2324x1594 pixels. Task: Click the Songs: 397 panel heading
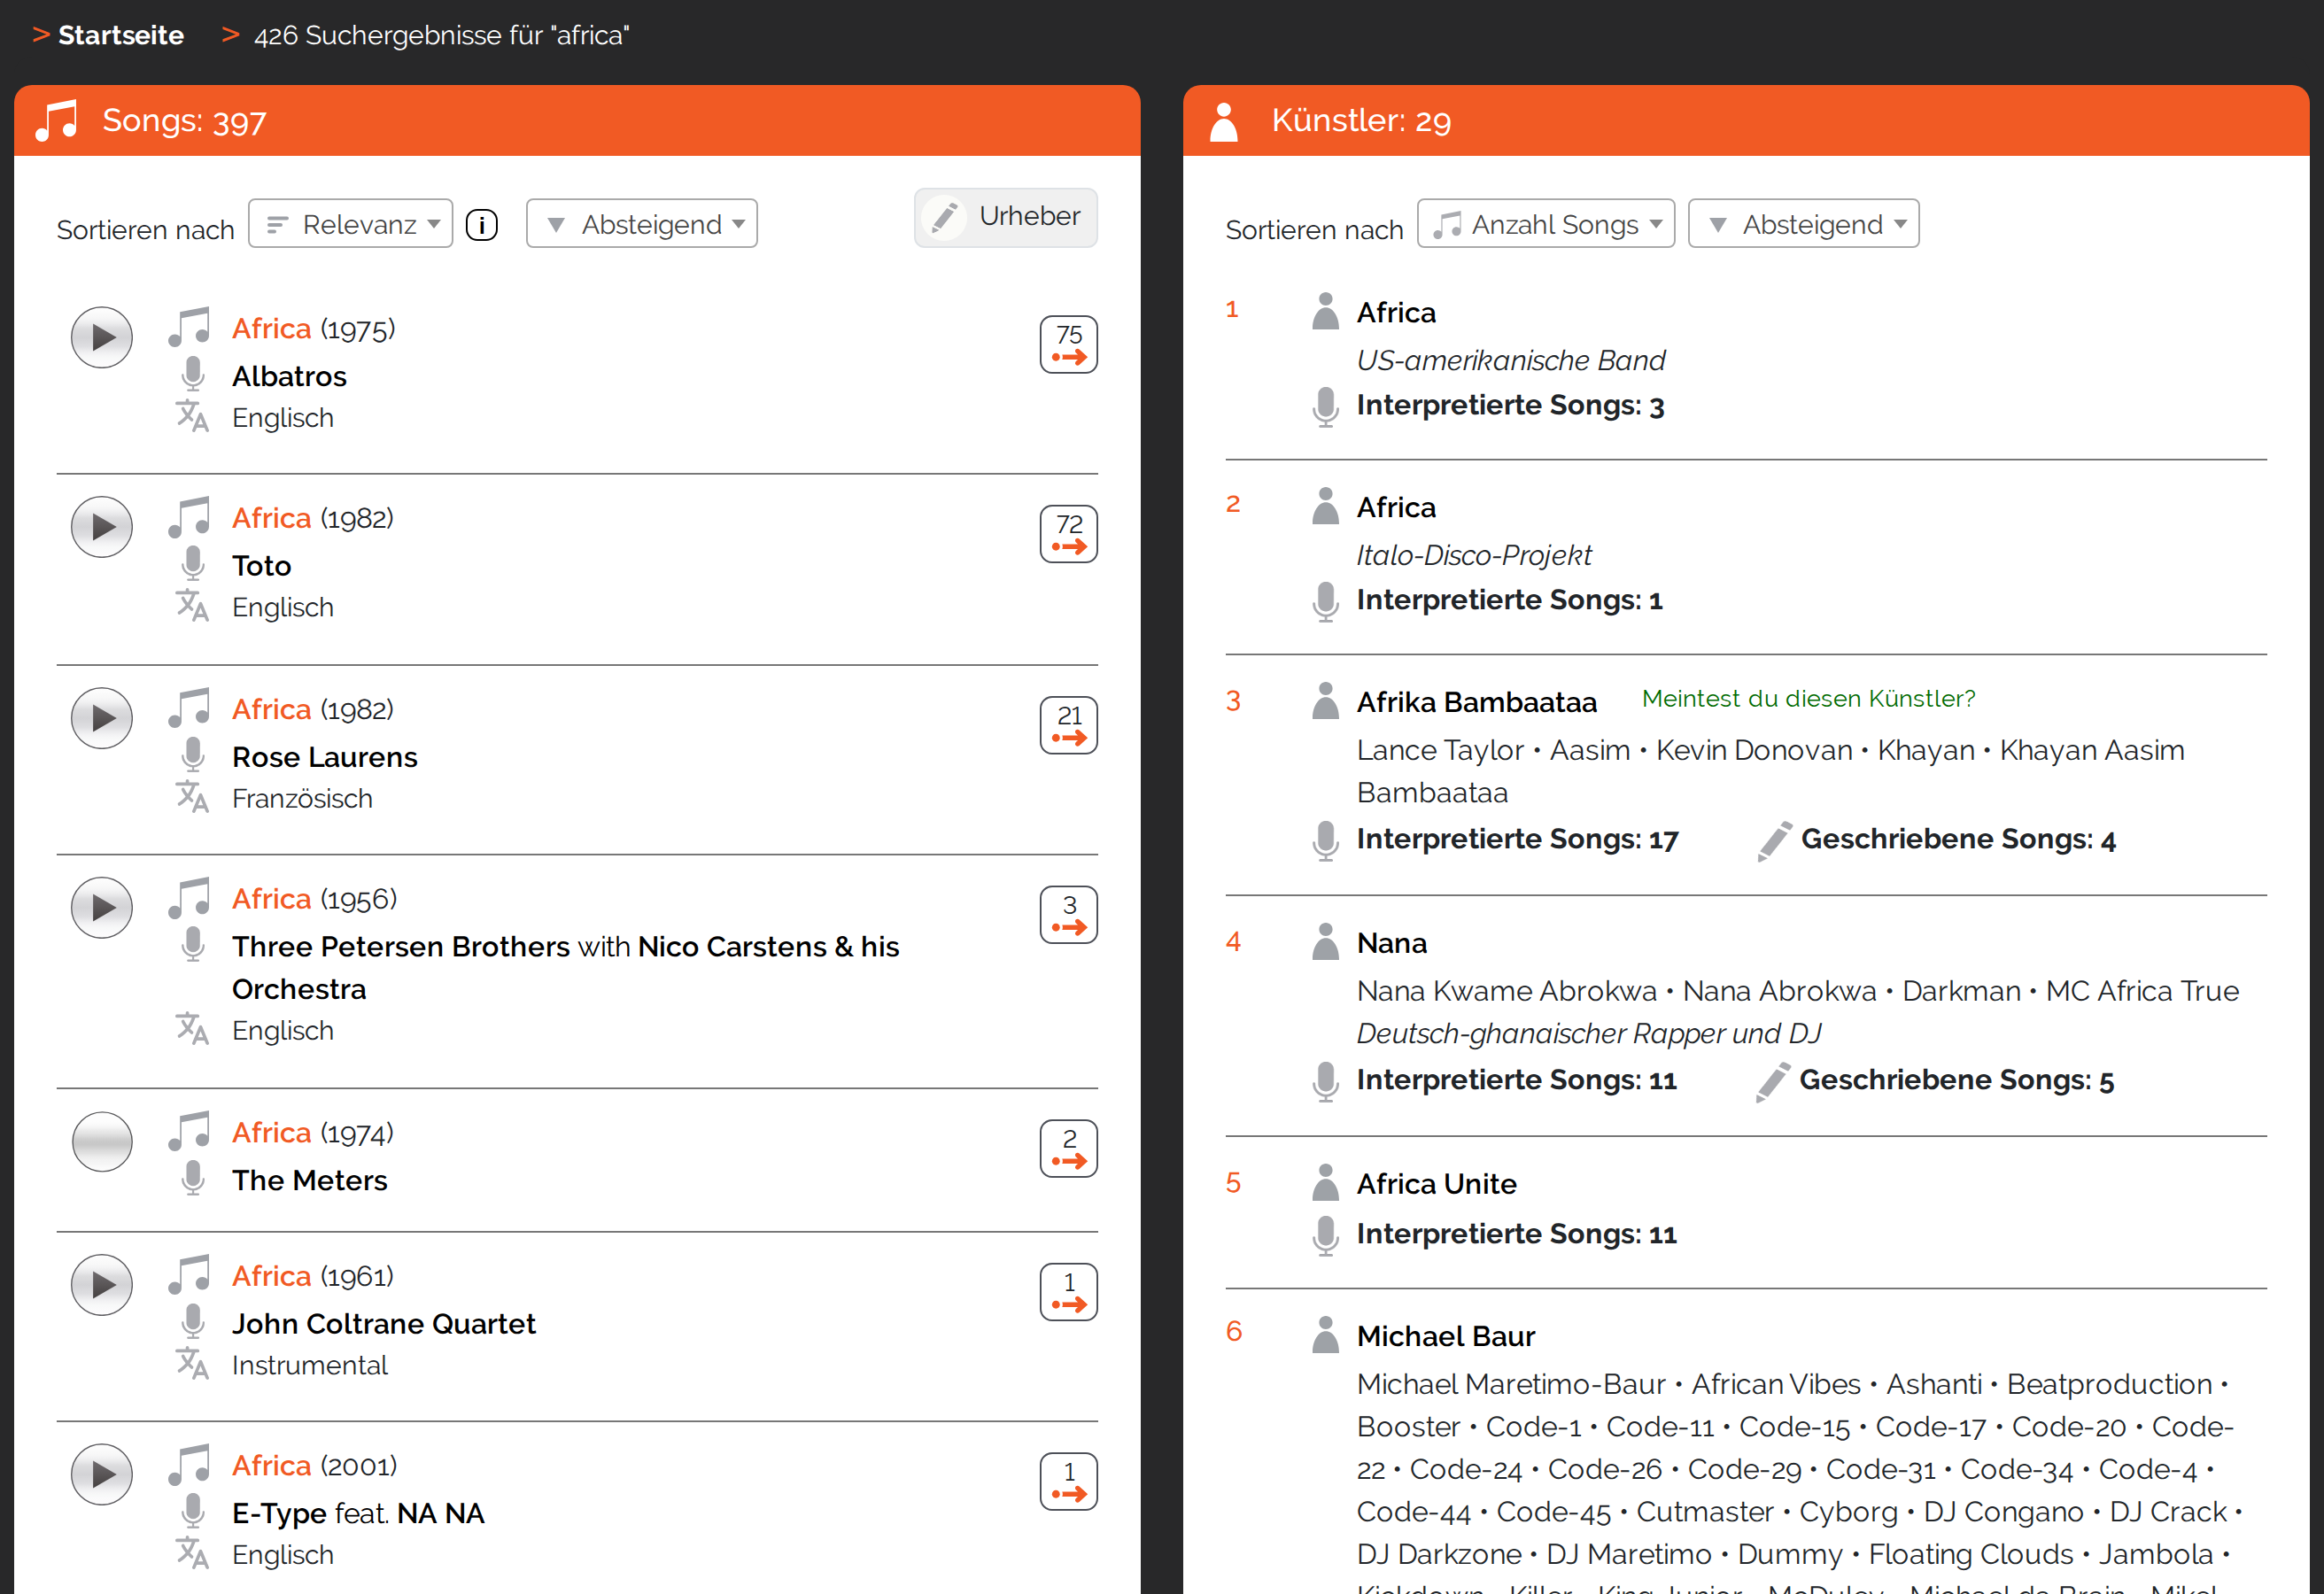coord(184,121)
